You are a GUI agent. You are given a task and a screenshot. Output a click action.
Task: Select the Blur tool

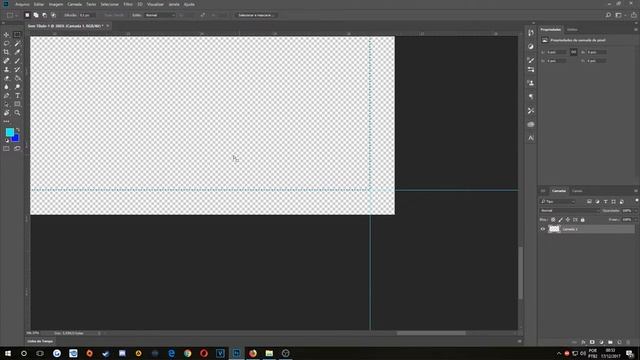[7, 87]
